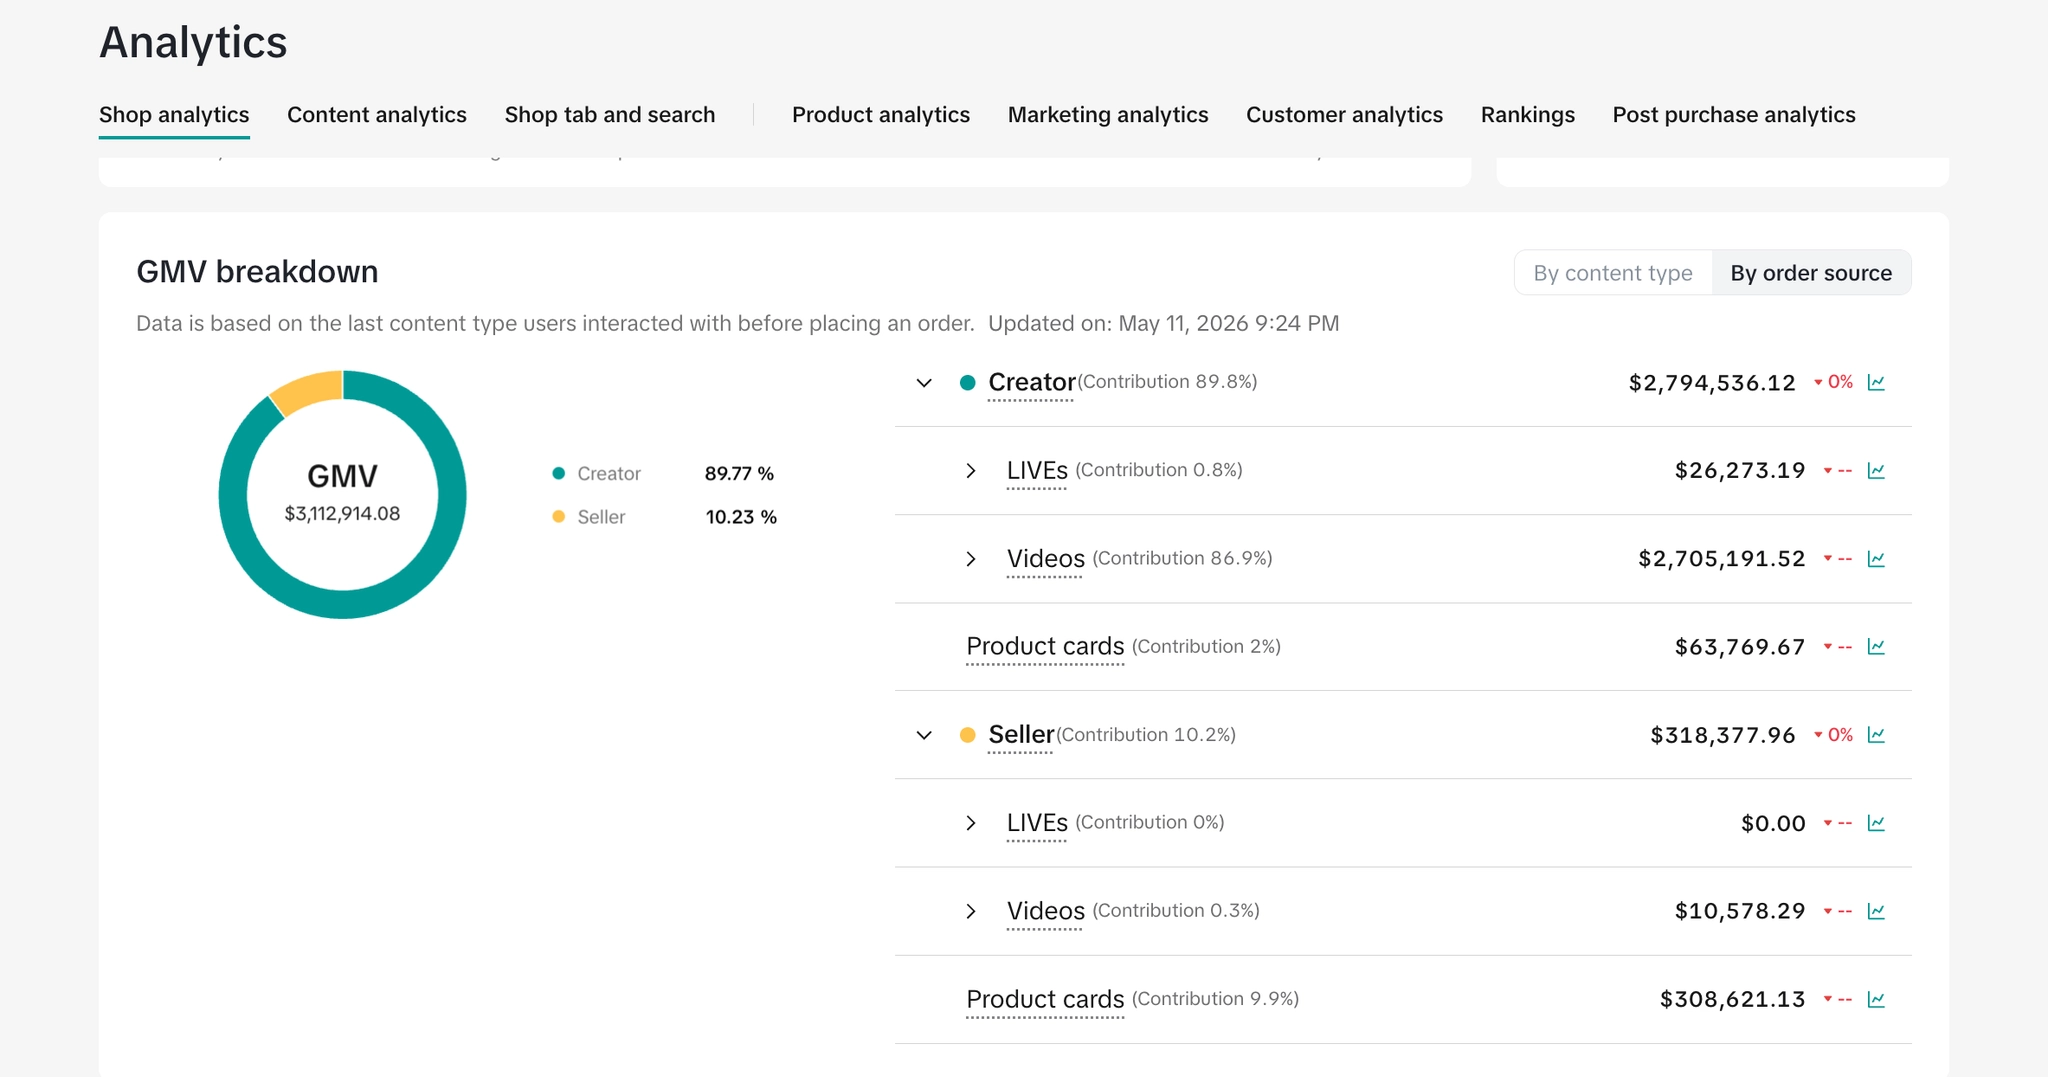Switch to Product analytics tab
This screenshot has height=1077, width=2048.
point(881,115)
